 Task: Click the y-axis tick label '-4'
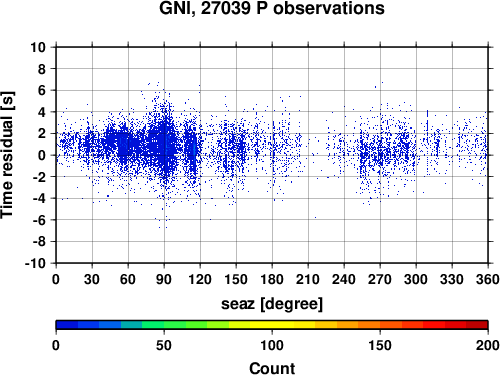coord(39,198)
